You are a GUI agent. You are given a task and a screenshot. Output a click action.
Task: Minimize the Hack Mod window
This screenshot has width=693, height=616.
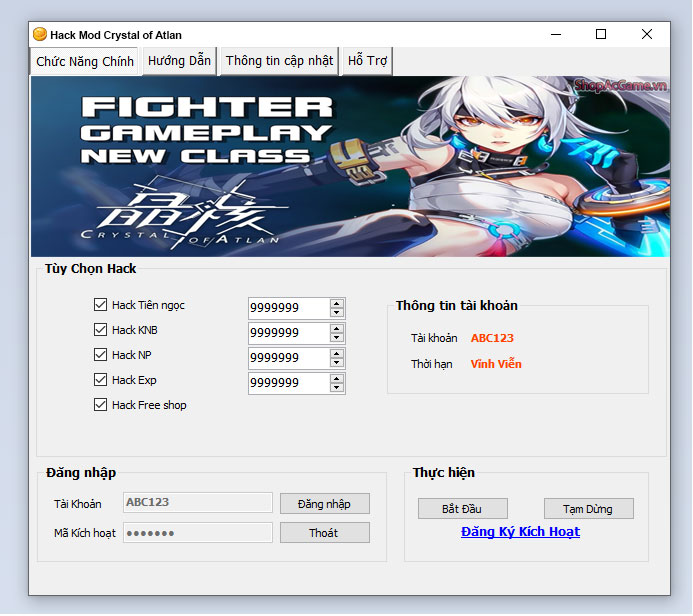pyautogui.click(x=556, y=34)
